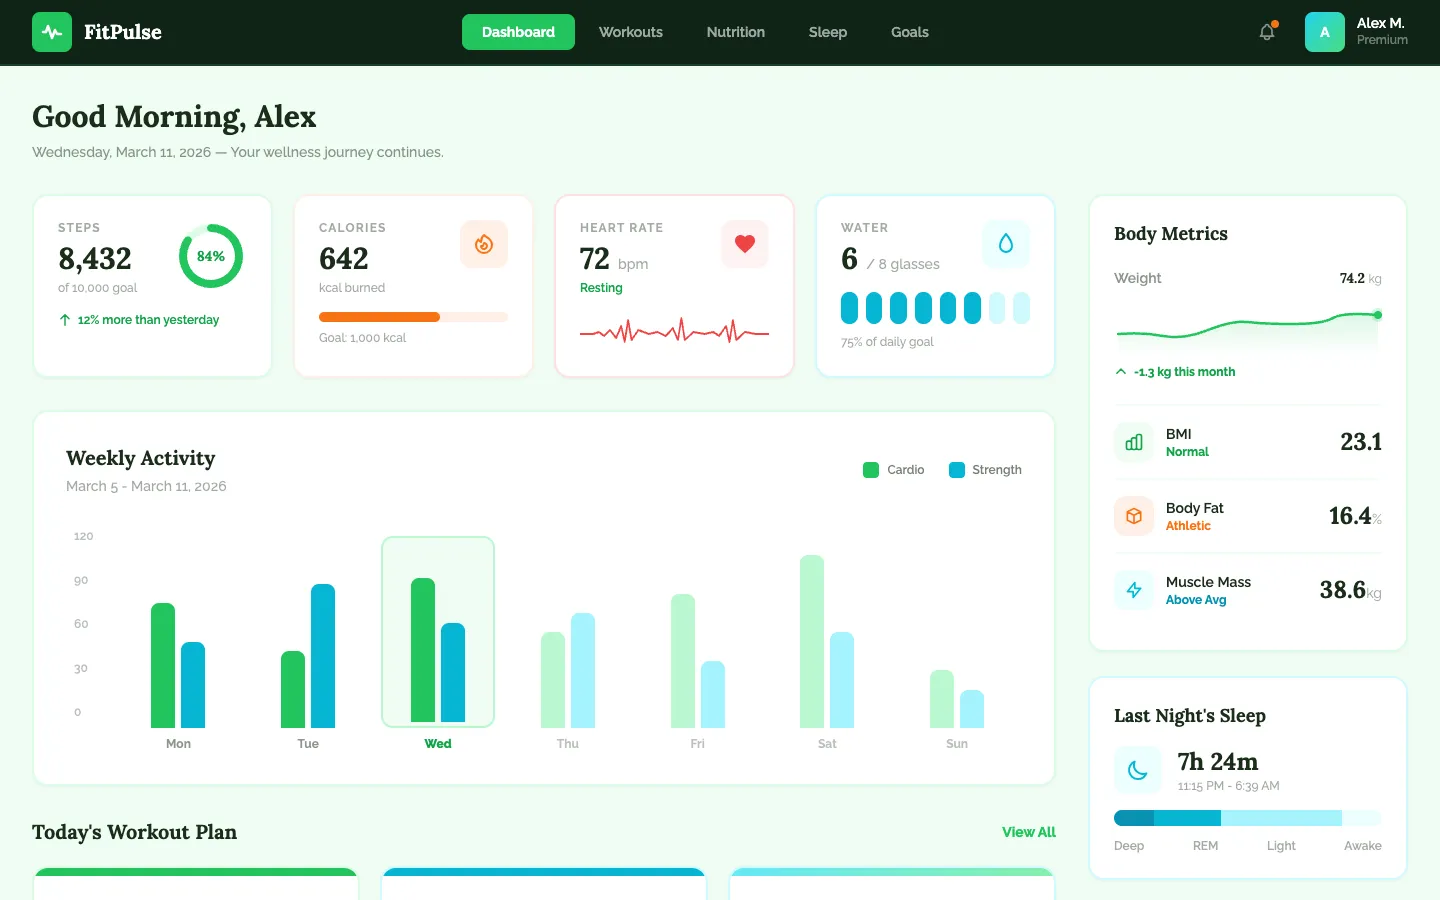
Task: Open the Alex M. profile menu
Action: pos(1358,31)
